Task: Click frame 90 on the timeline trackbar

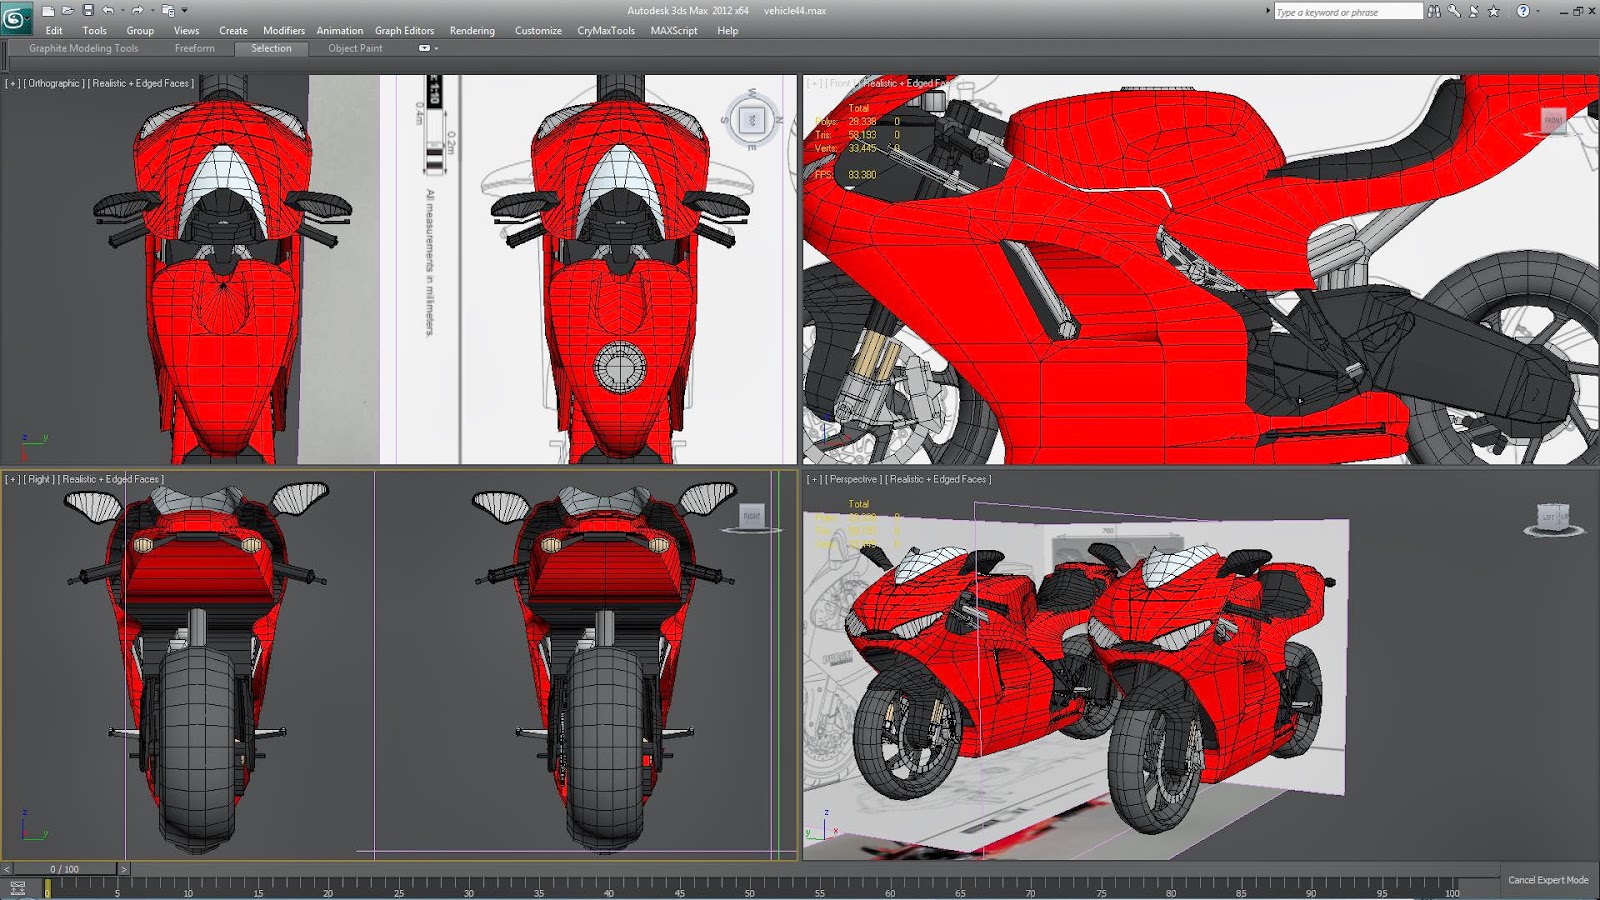Action: (x=1311, y=889)
